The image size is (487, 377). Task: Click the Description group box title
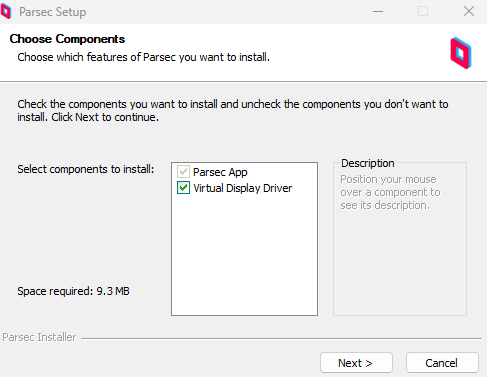point(368,163)
